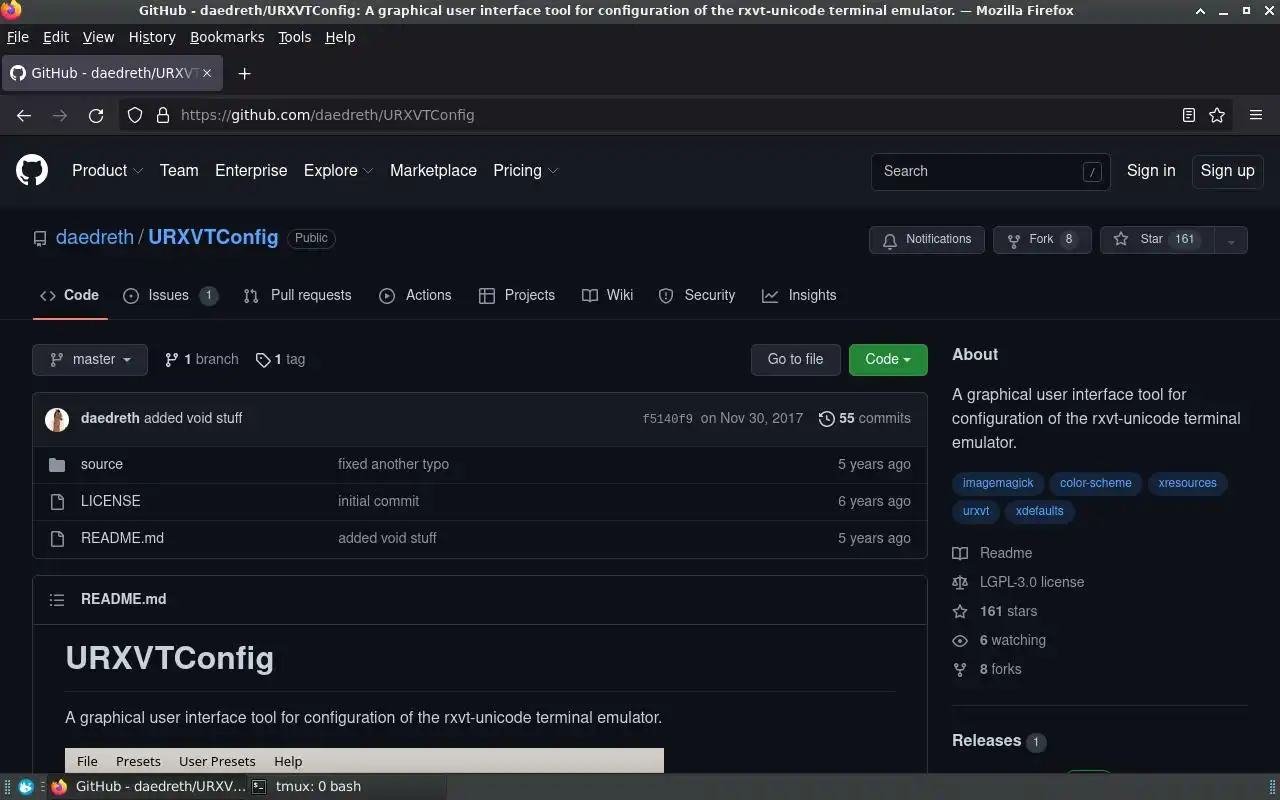Click the xresources topic tag
The height and width of the screenshot is (800, 1280).
pyautogui.click(x=1187, y=483)
